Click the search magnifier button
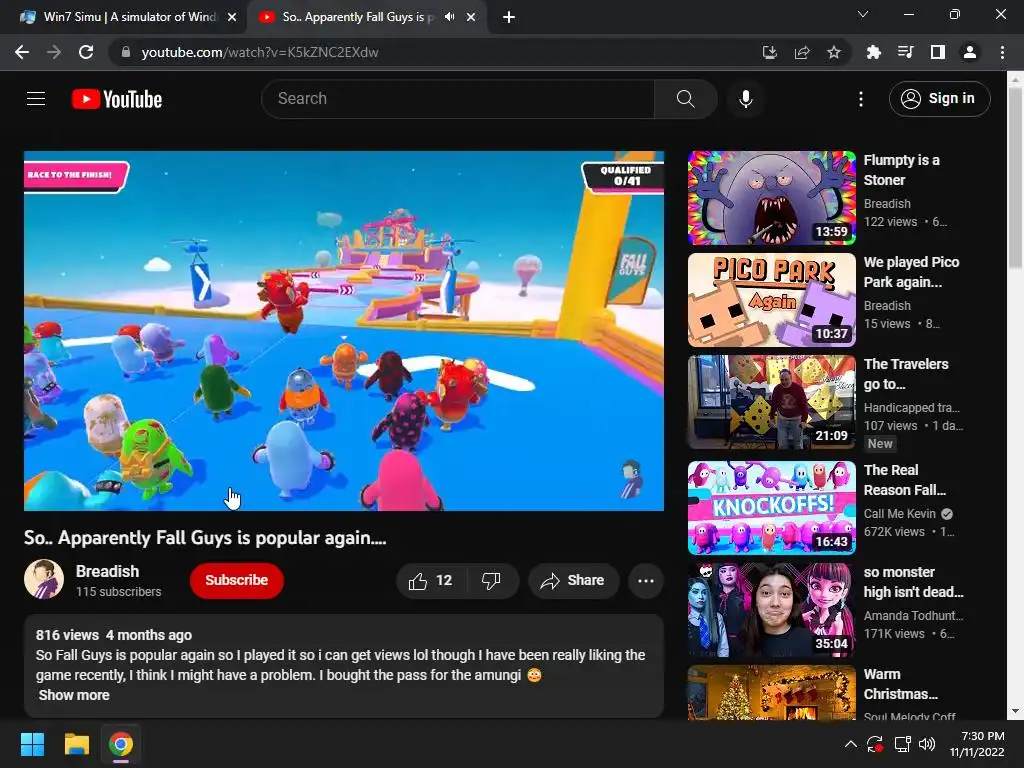Screen dimensions: 1024x768 [x=685, y=99]
